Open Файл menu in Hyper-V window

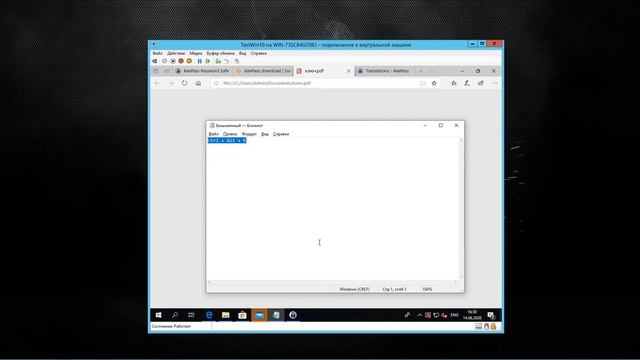[x=158, y=53]
